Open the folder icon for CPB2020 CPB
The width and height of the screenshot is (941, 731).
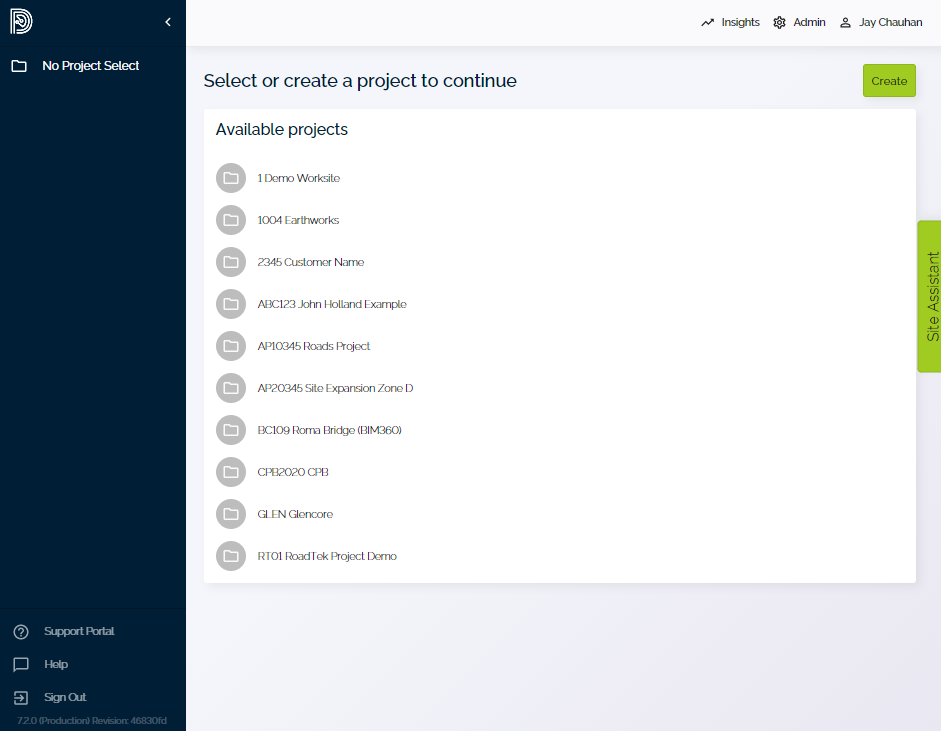point(231,472)
